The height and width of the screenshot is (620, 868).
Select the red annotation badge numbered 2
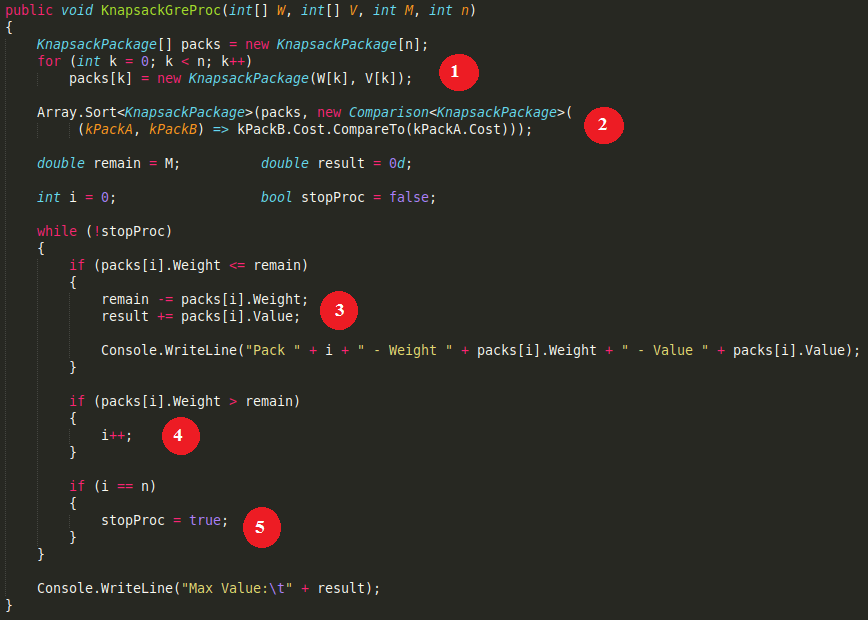click(x=601, y=124)
